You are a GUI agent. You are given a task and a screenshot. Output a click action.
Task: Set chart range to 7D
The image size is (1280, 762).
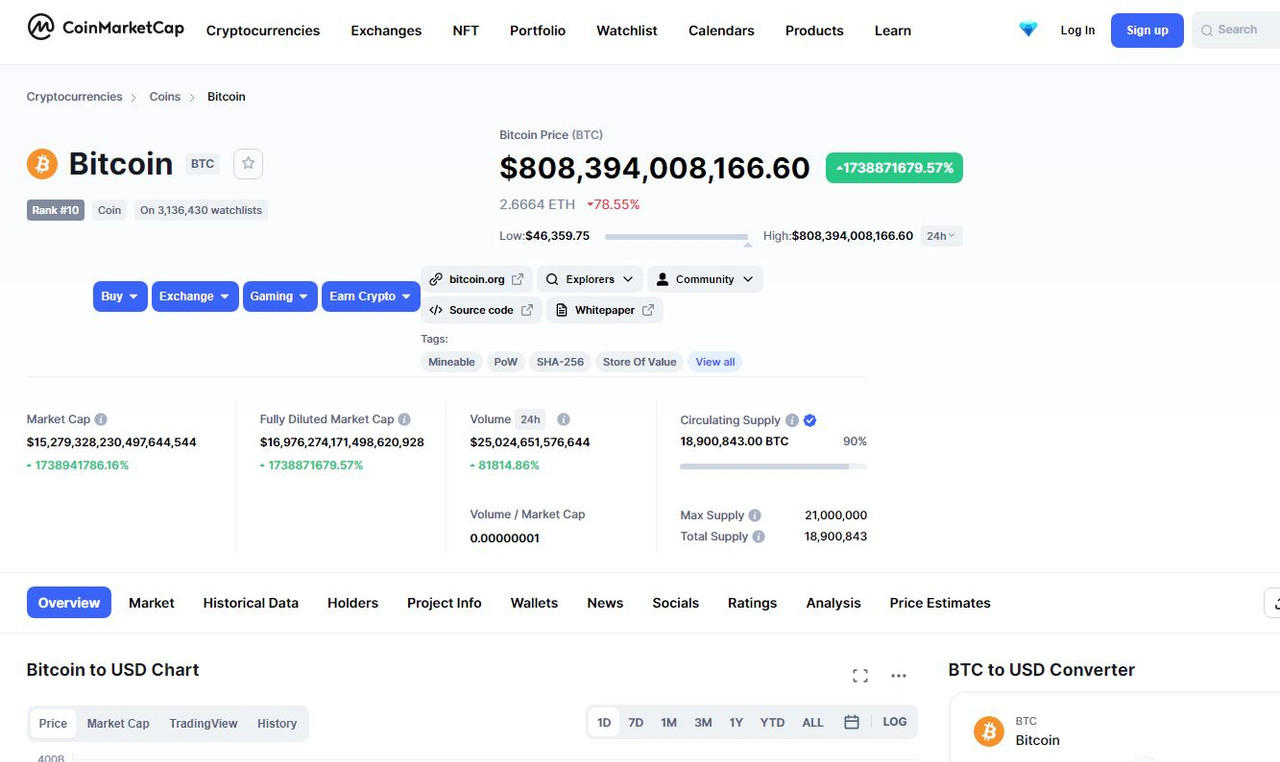coord(636,722)
